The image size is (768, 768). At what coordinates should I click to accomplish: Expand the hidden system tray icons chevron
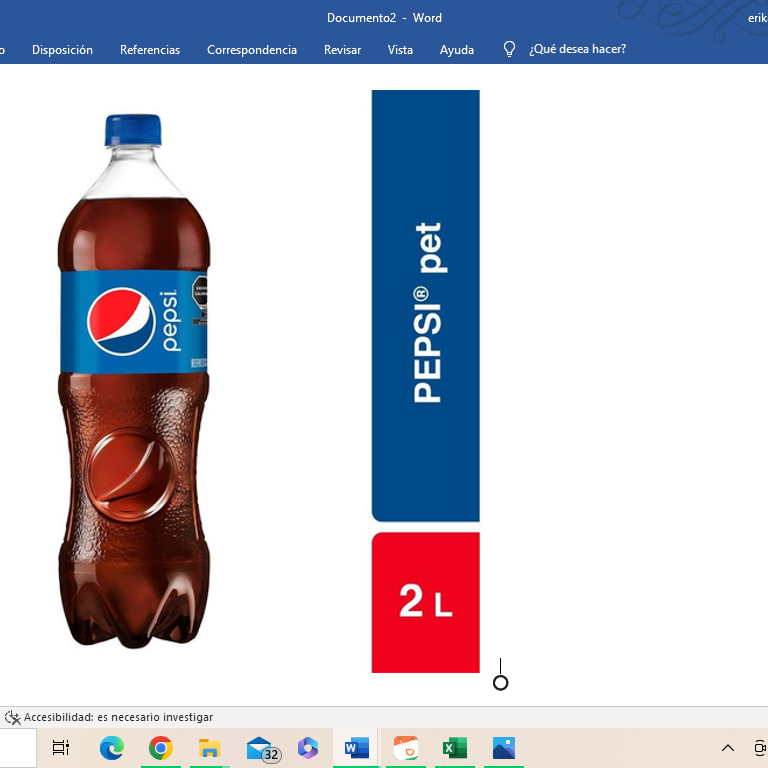728,748
